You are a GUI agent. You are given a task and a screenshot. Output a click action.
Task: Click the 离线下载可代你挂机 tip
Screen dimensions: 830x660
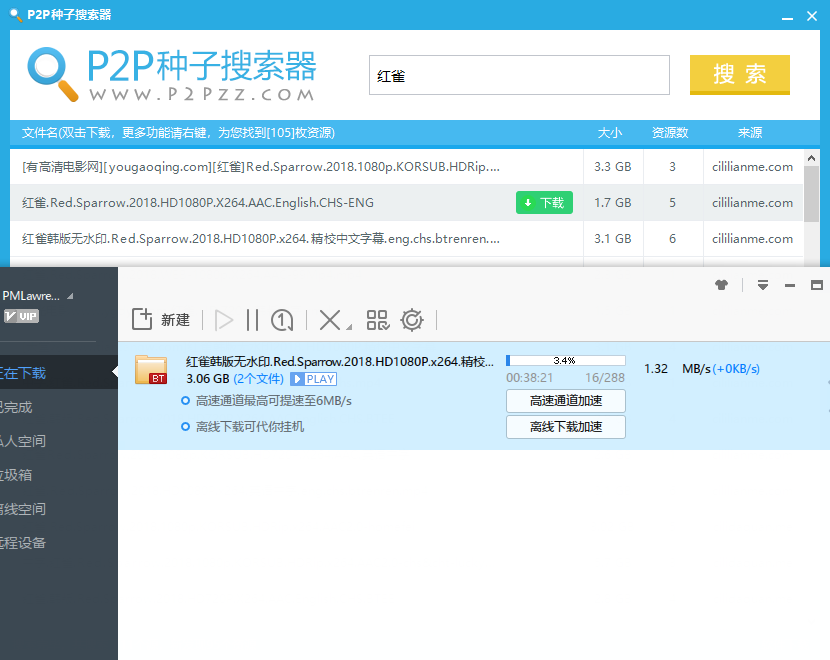click(250, 427)
